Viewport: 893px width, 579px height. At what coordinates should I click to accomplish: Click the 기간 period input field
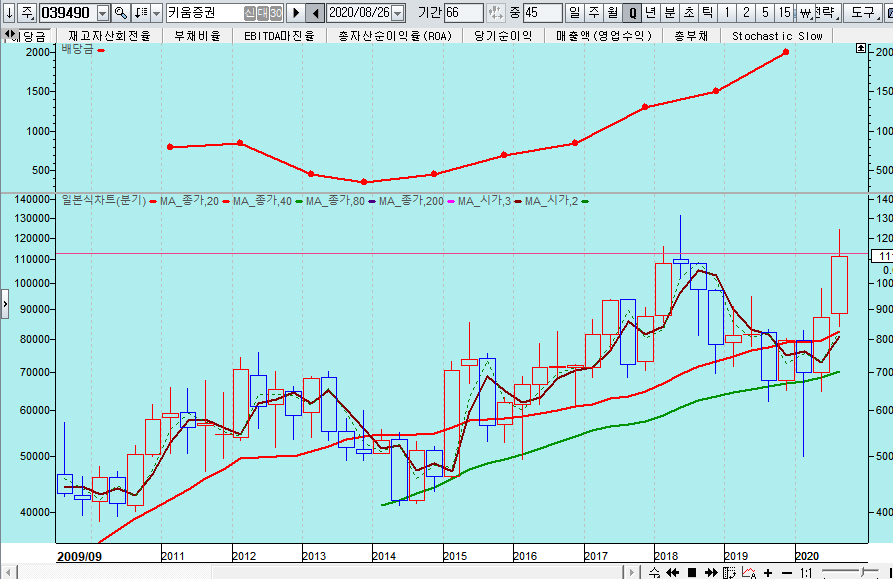point(463,13)
